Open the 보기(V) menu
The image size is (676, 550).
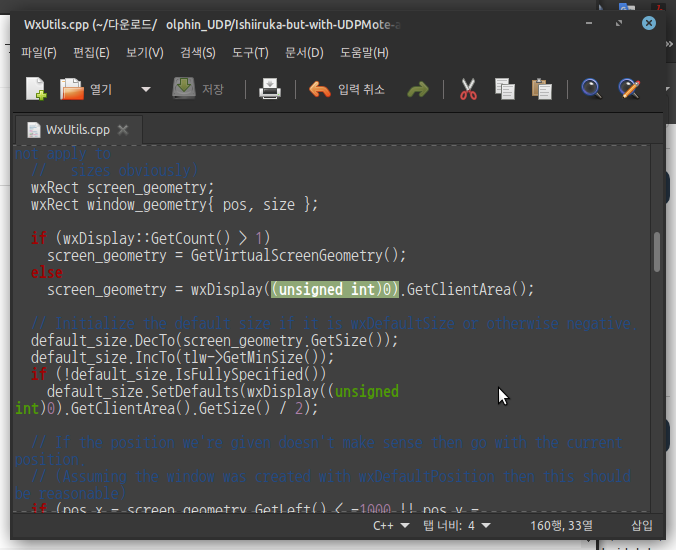(144, 53)
